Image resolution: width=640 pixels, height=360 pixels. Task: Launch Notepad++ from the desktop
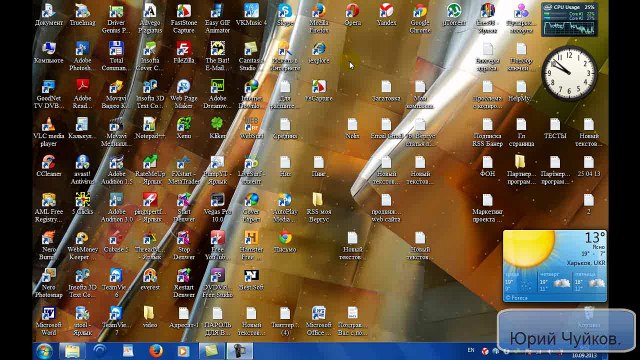tap(150, 128)
